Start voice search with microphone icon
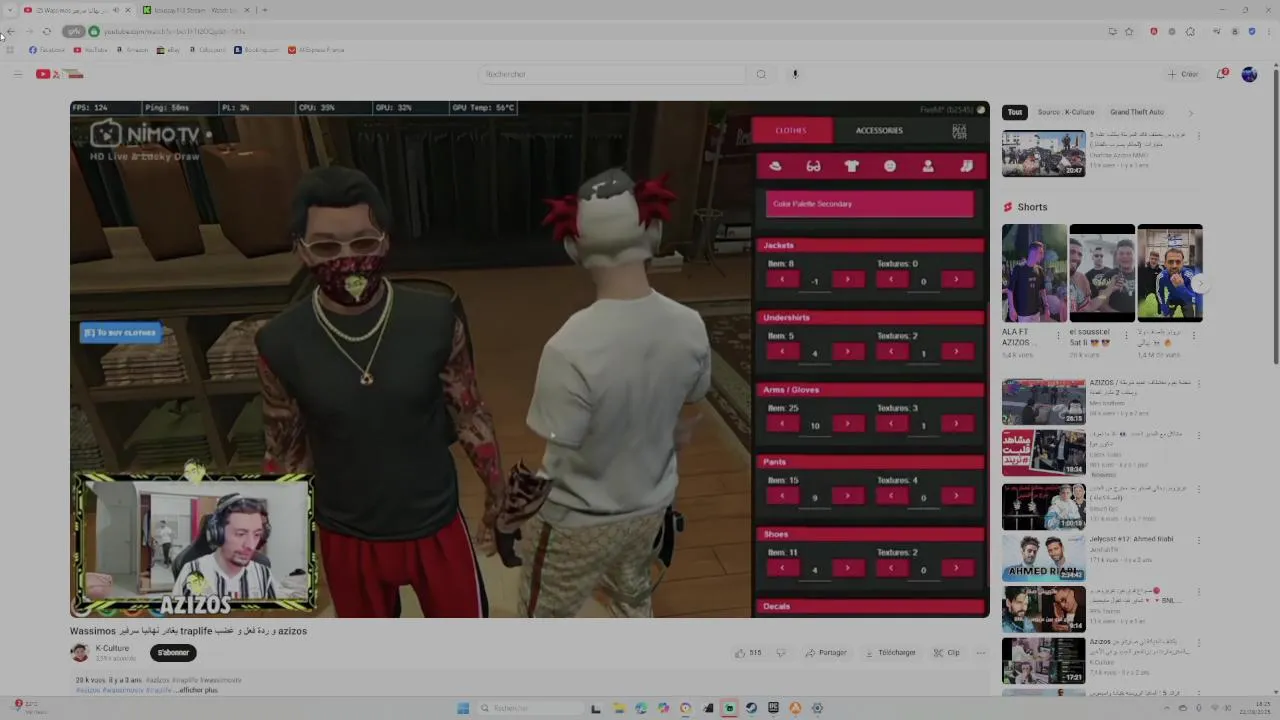The height and width of the screenshot is (720, 1280). (795, 74)
